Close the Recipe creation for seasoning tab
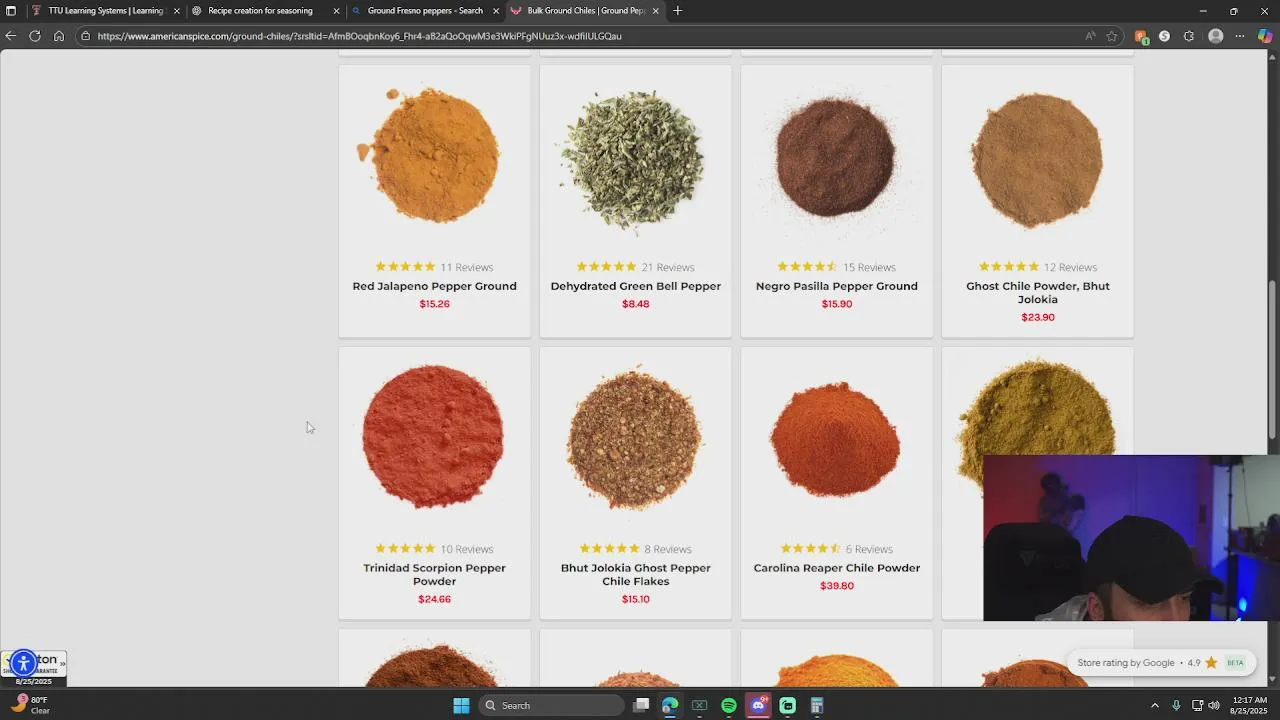This screenshot has height=720, width=1280. (336, 11)
